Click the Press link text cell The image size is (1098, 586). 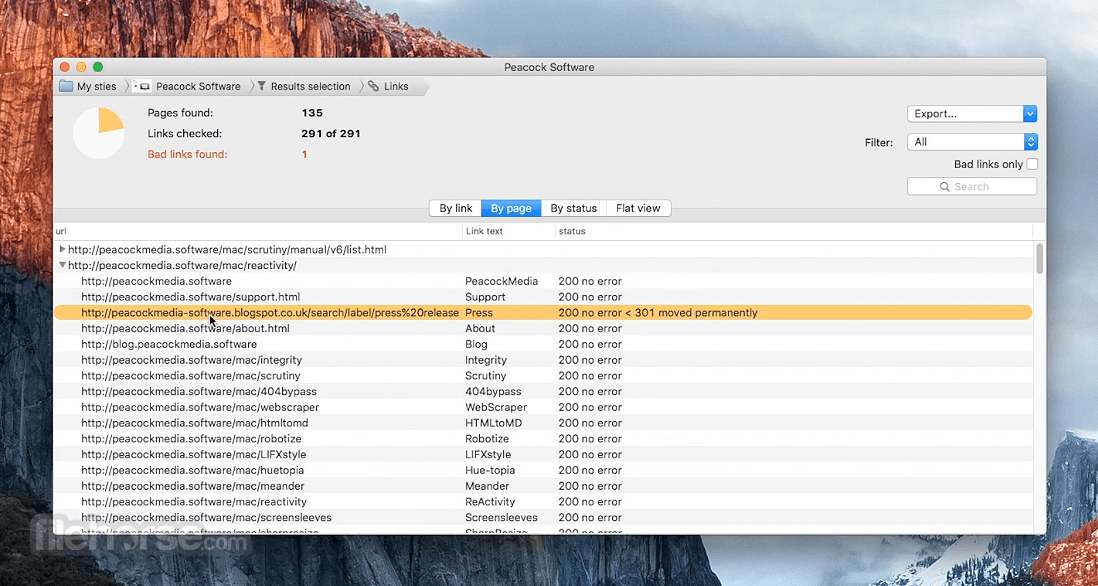[x=479, y=313]
